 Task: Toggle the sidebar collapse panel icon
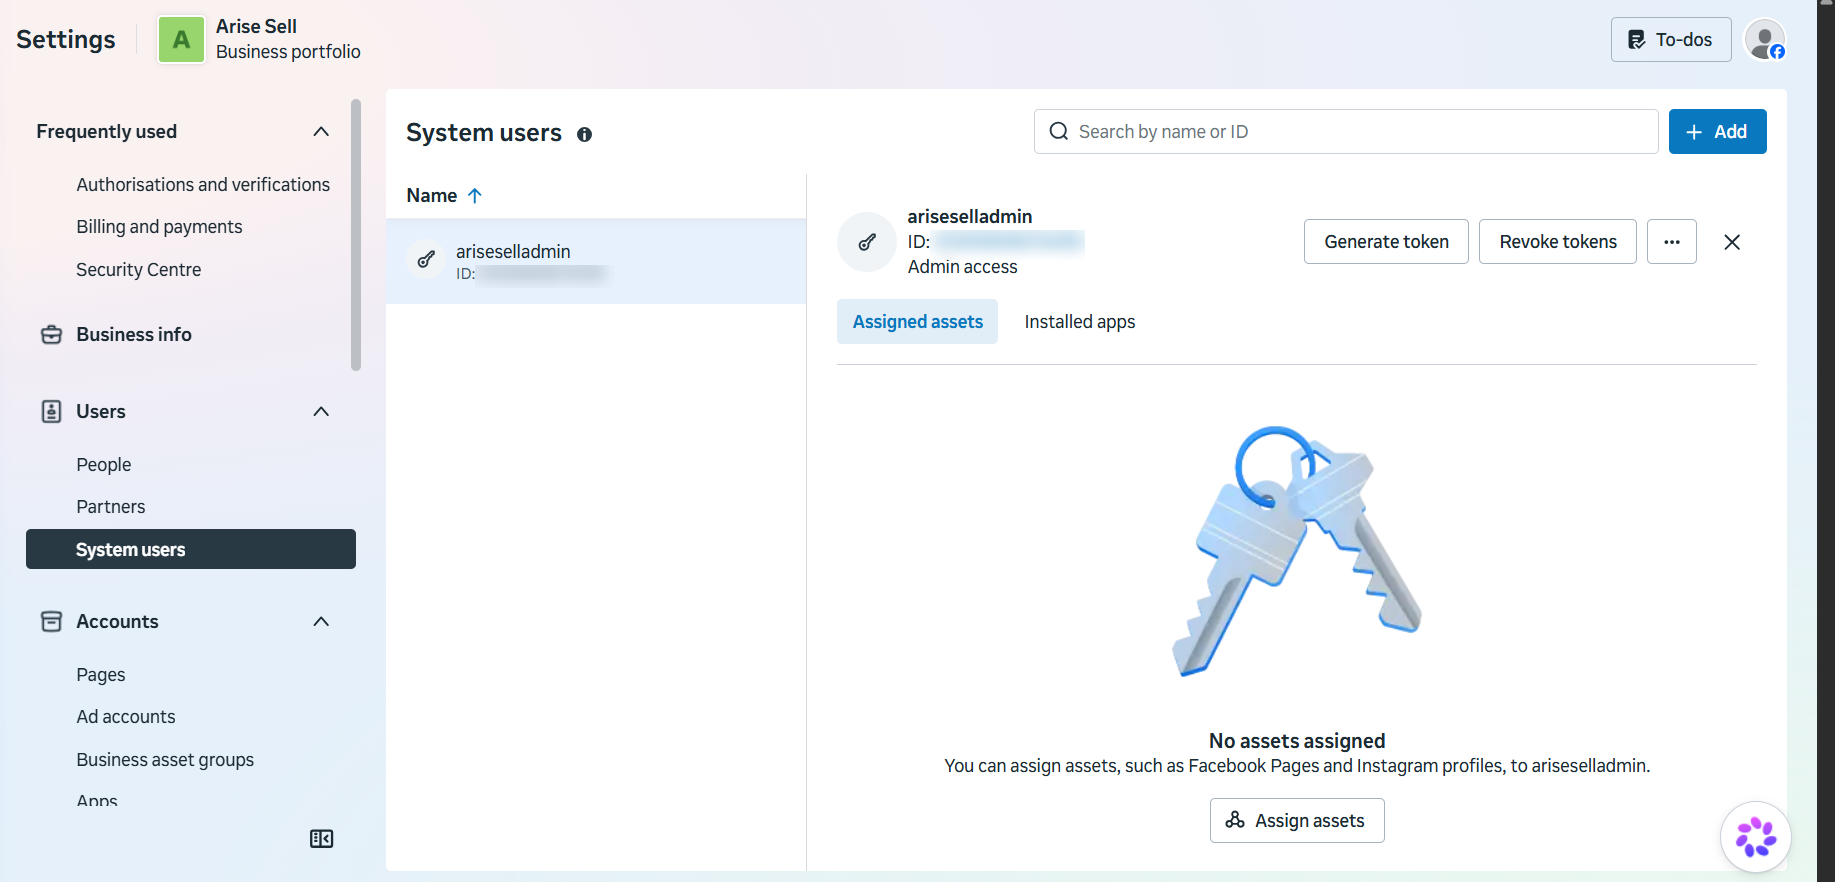(x=322, y=839)
